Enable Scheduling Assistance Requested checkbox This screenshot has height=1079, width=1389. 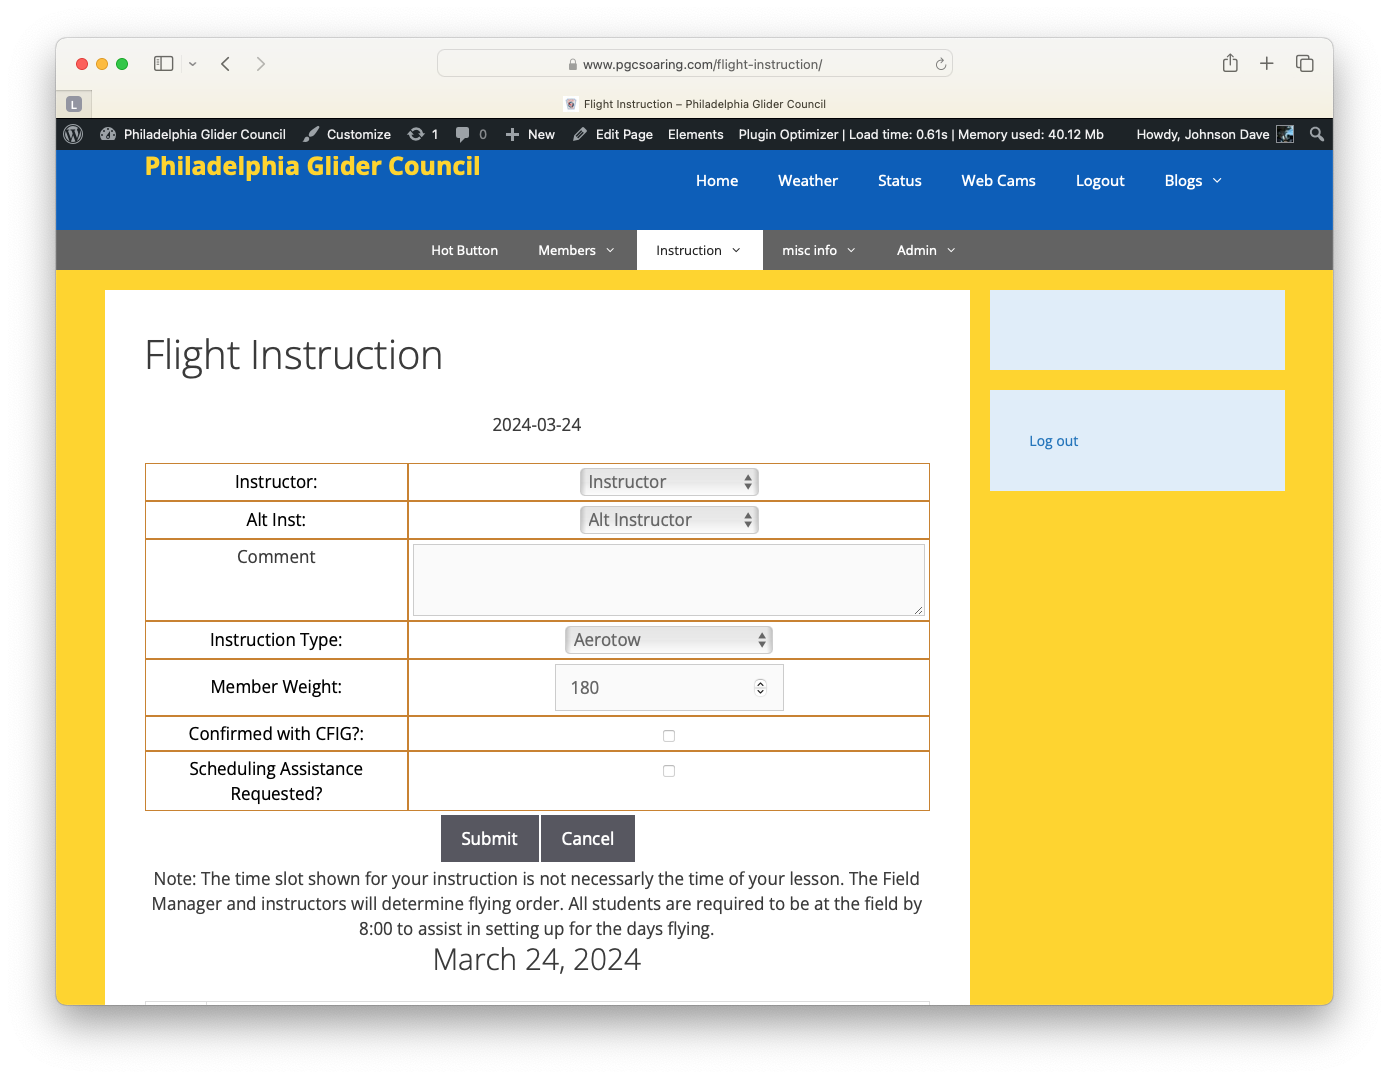[x=669, y=771]
